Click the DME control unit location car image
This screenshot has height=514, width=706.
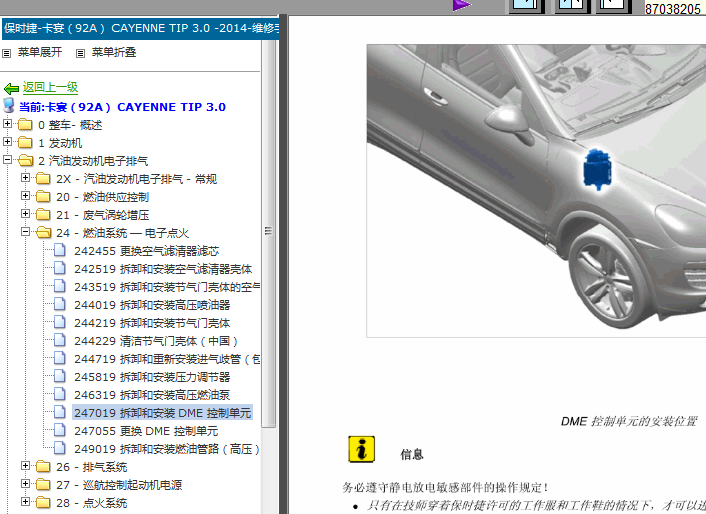pyautogui.click(x=536, y=190)
